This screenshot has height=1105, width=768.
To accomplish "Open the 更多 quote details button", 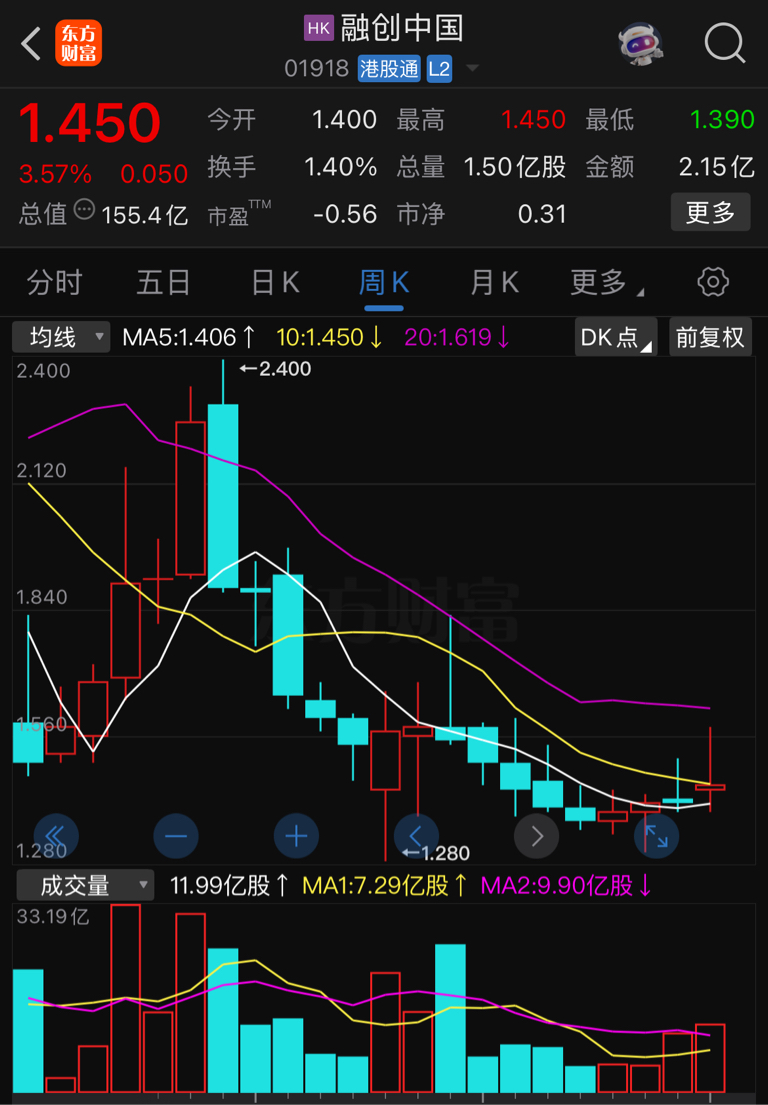I will click(x=710, y=212).
